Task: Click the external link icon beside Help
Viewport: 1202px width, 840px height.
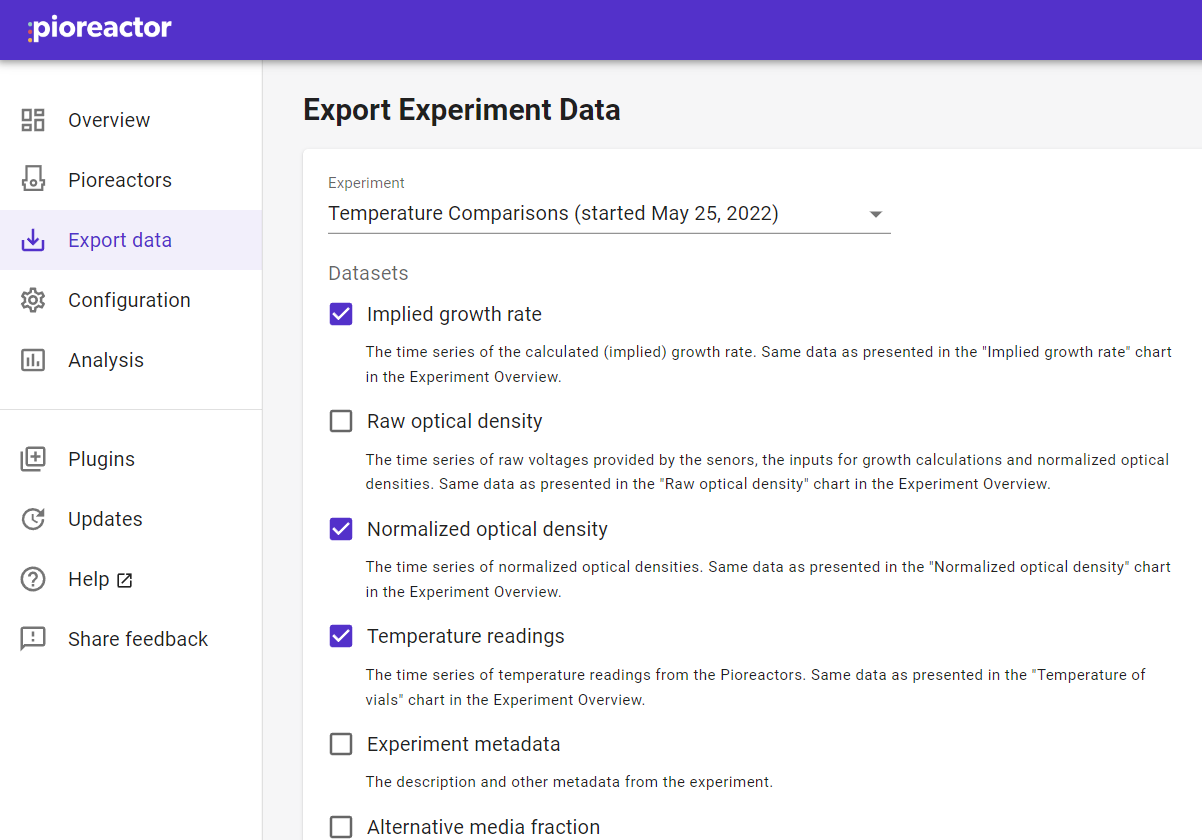Action: [125, 580]
